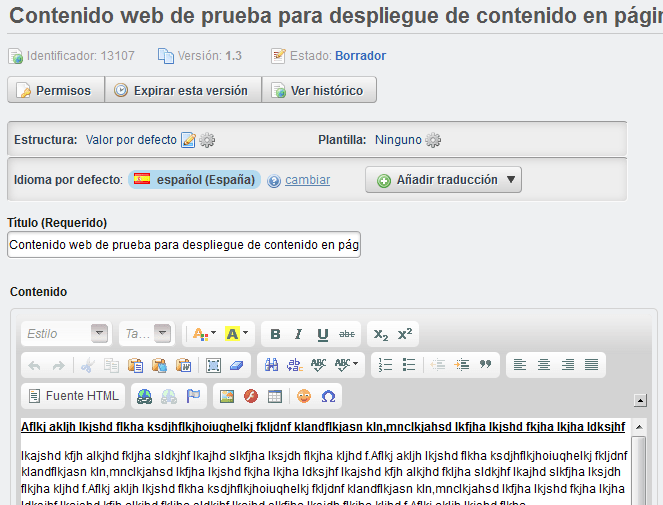Click the subscript icon
The height and width of the screenshot is (505, 663).
[381, 334]
